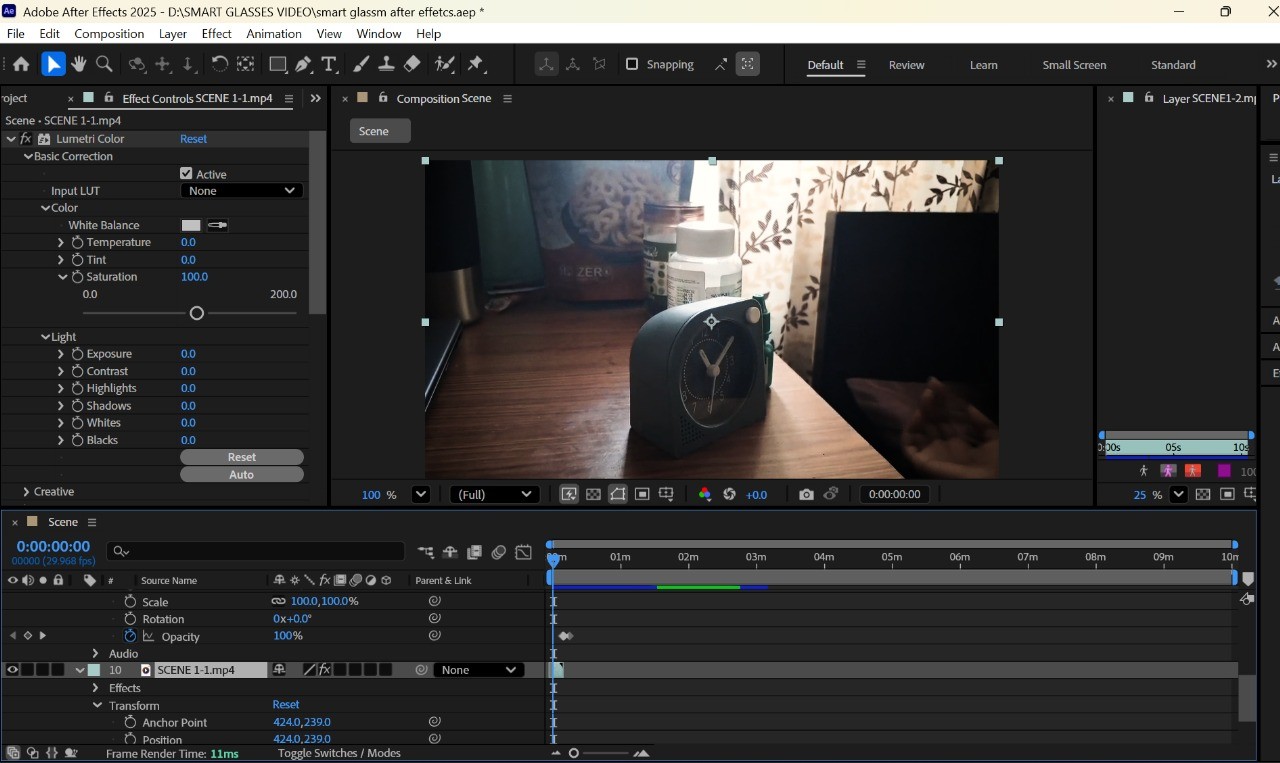Click the Auto button under Light
Viewport: 1280px width, 763px height.
click(x=241, y=474)
